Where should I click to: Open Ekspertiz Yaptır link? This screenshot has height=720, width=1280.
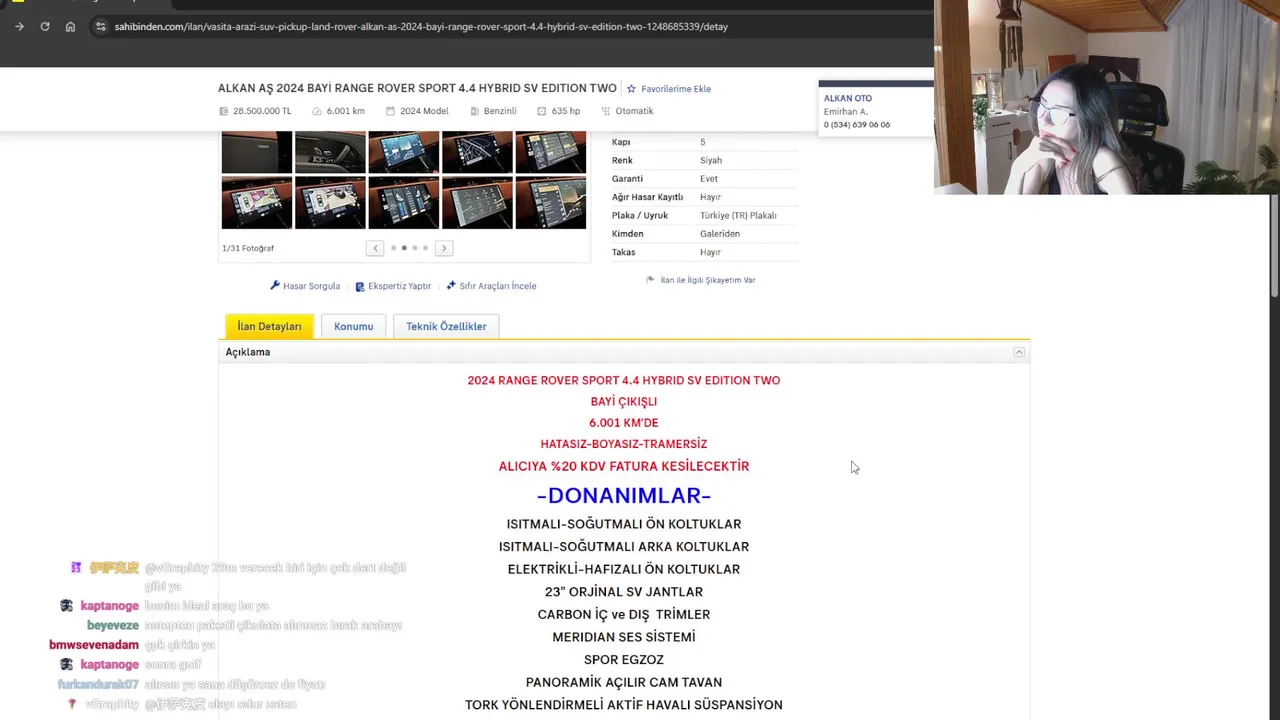click(399, 286)
